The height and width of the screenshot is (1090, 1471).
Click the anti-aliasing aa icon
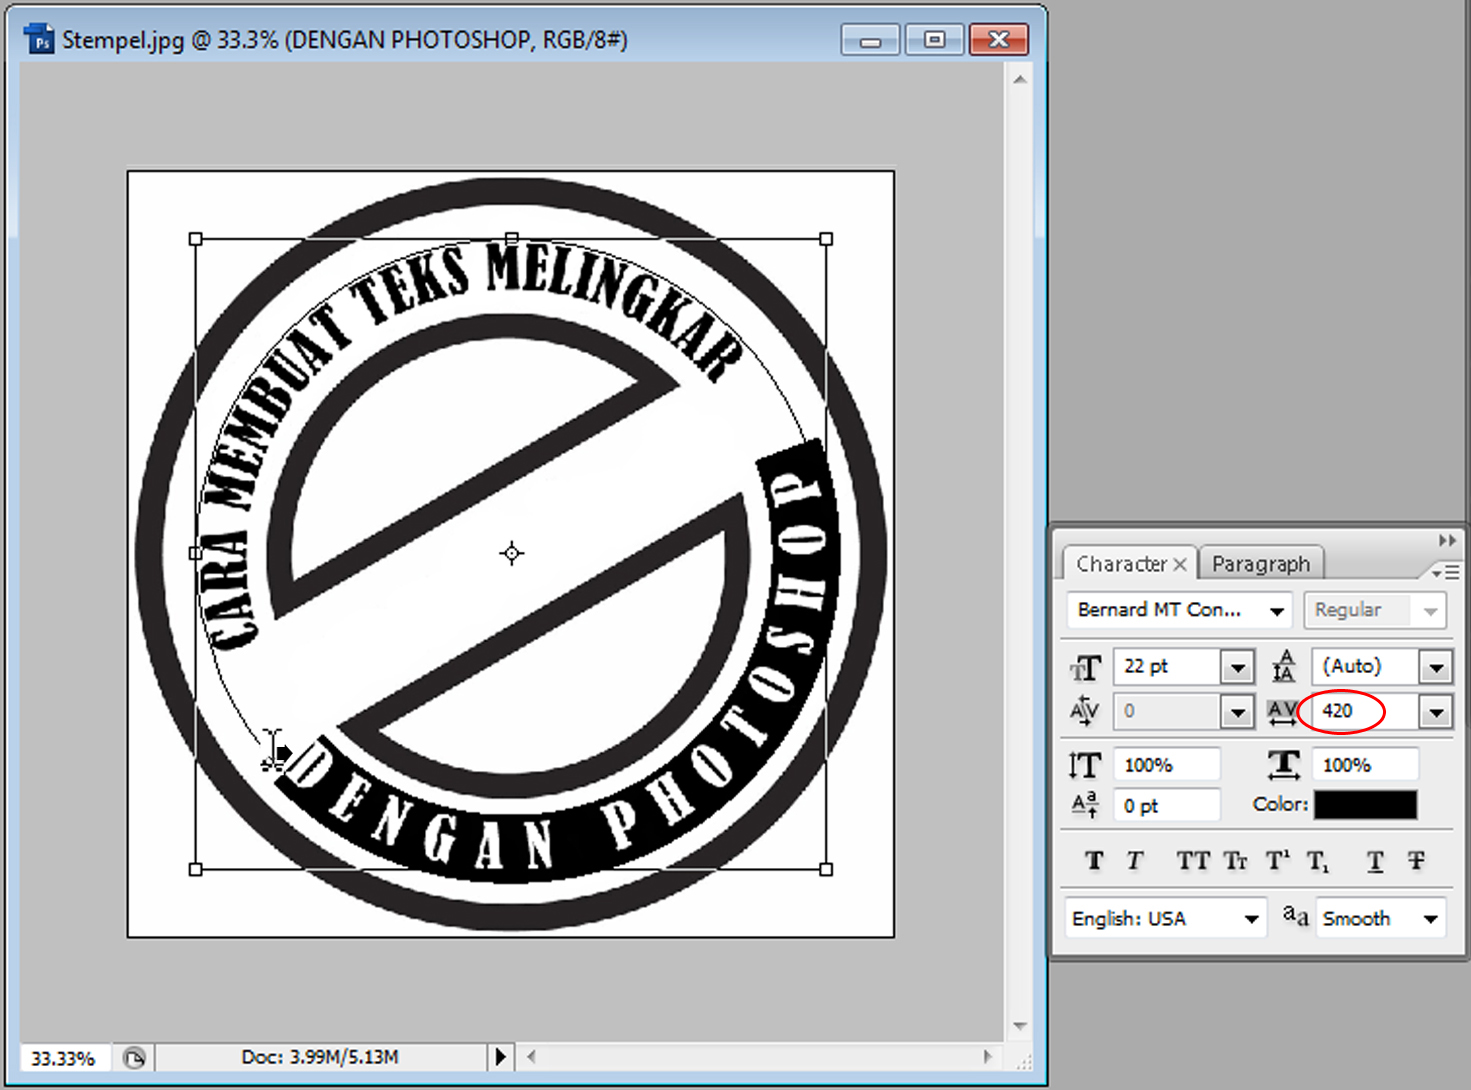click(x=1296, y=915)
